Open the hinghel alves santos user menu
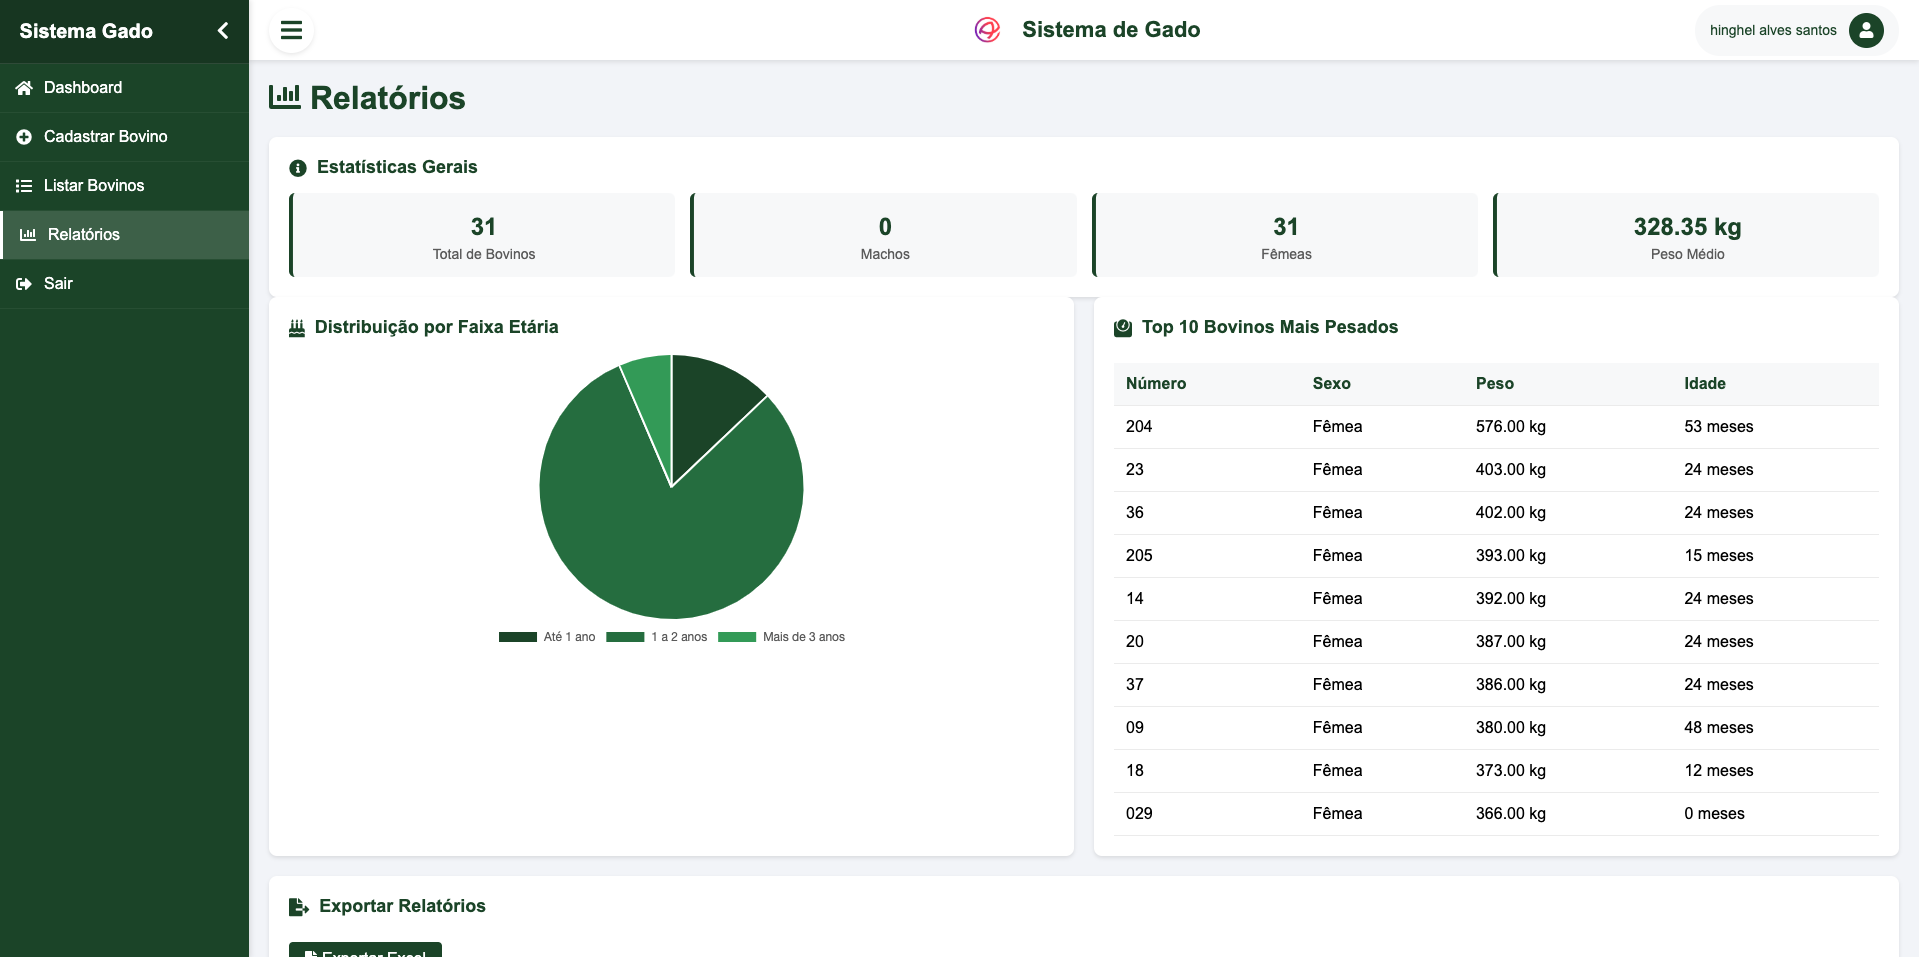Screen dimensions: 1919x957 point(1773,30)
